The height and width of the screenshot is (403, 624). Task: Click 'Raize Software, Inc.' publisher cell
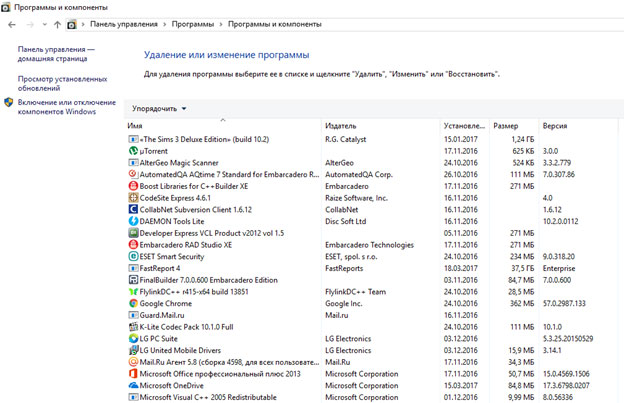point(356,198)
